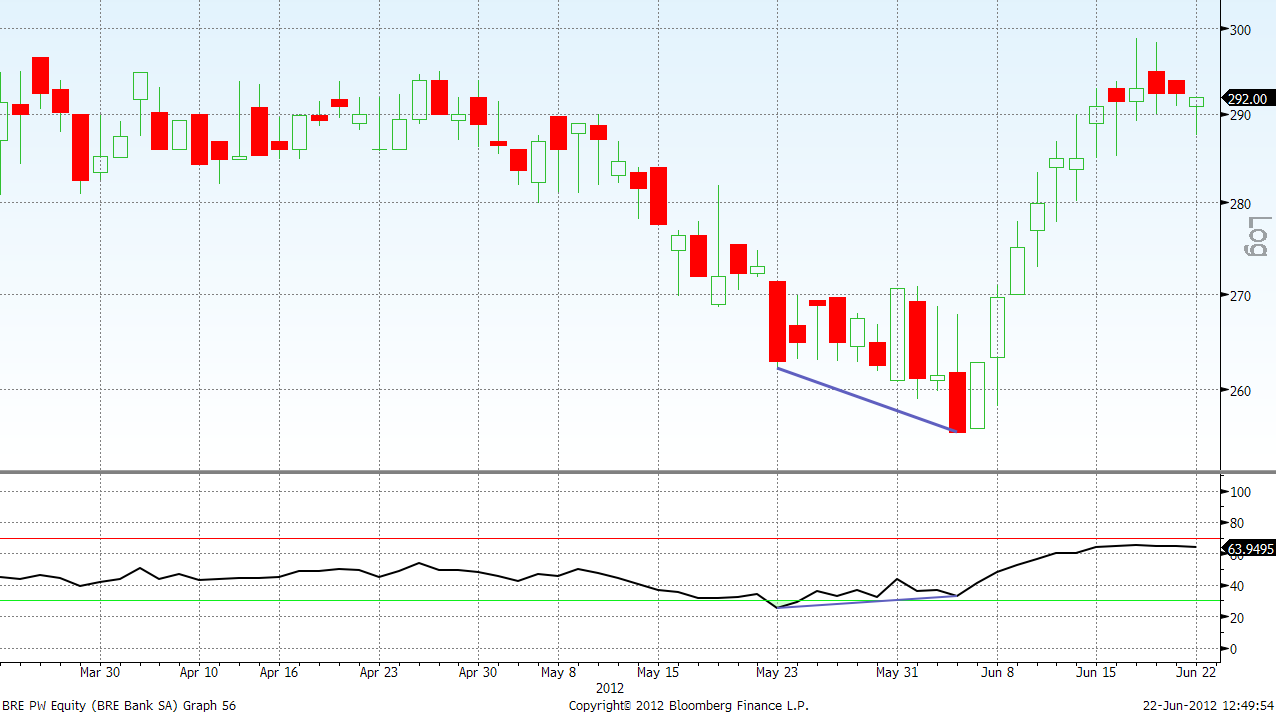Click the 290 price axis label
Screen dimensions: 1276x714
pos(1240,116)
